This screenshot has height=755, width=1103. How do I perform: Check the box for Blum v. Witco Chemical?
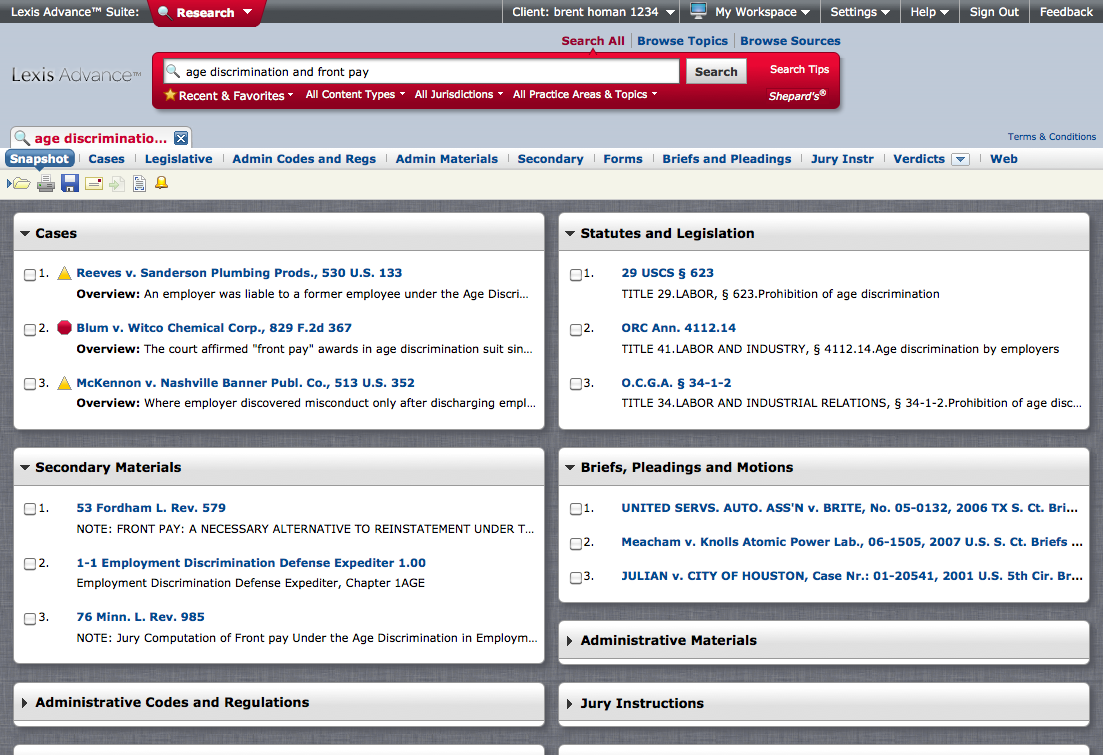(30, 329)
